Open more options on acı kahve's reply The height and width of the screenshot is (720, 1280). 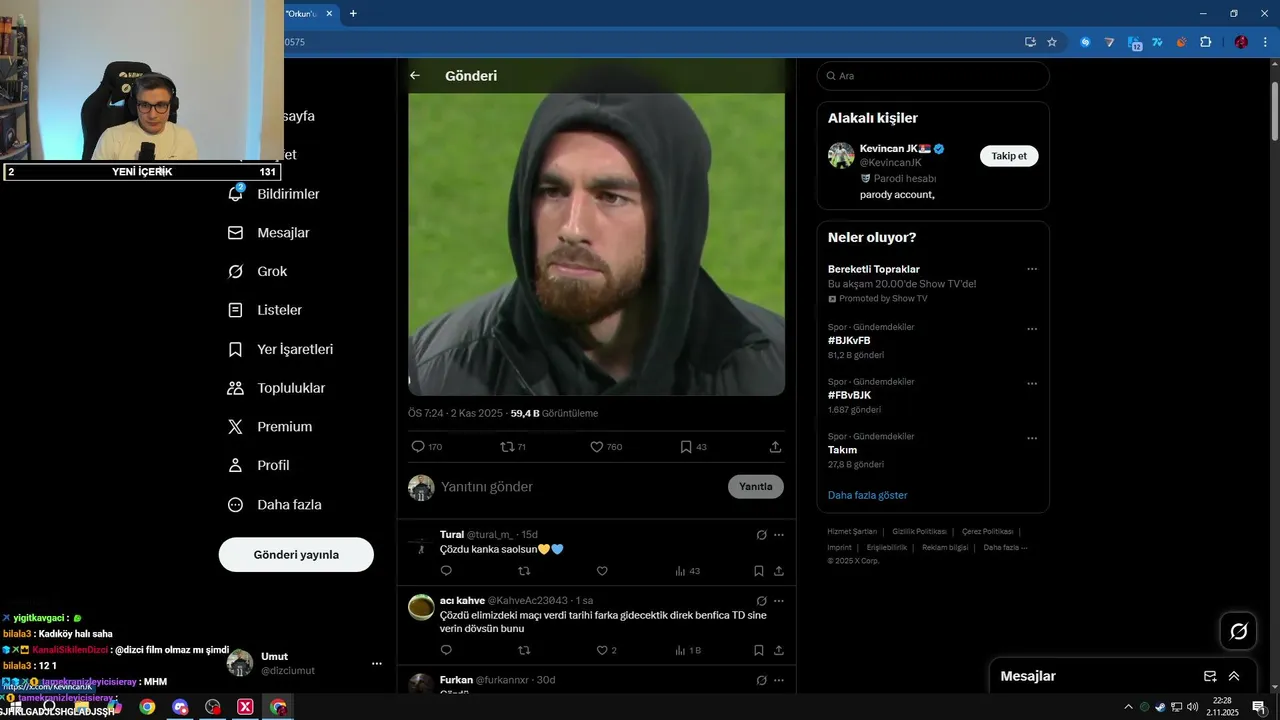pyautogui.click(x=779, y=601)
